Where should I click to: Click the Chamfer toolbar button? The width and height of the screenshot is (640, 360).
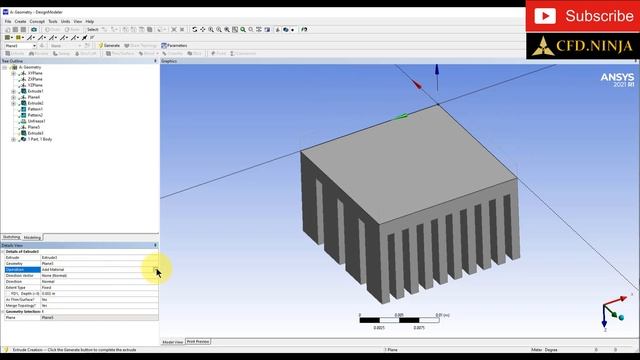[x=173, y=53]
